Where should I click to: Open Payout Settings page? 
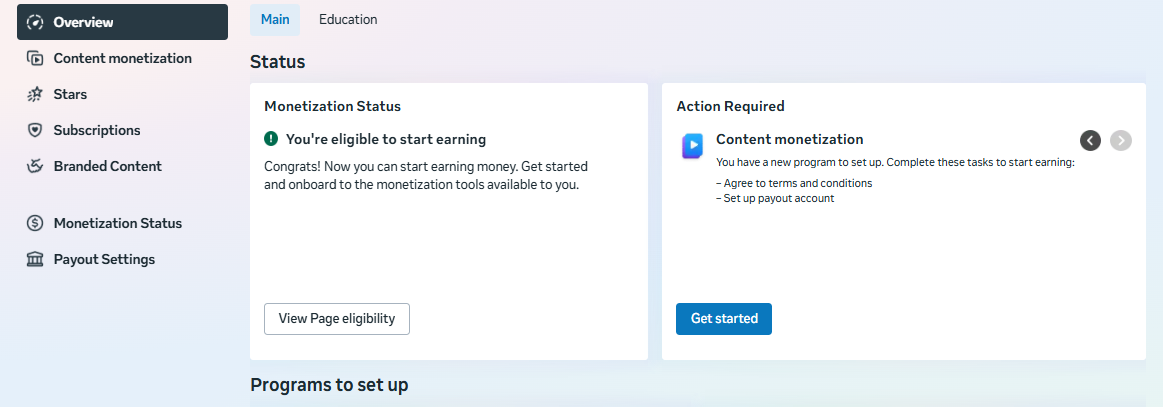point(104,259)
